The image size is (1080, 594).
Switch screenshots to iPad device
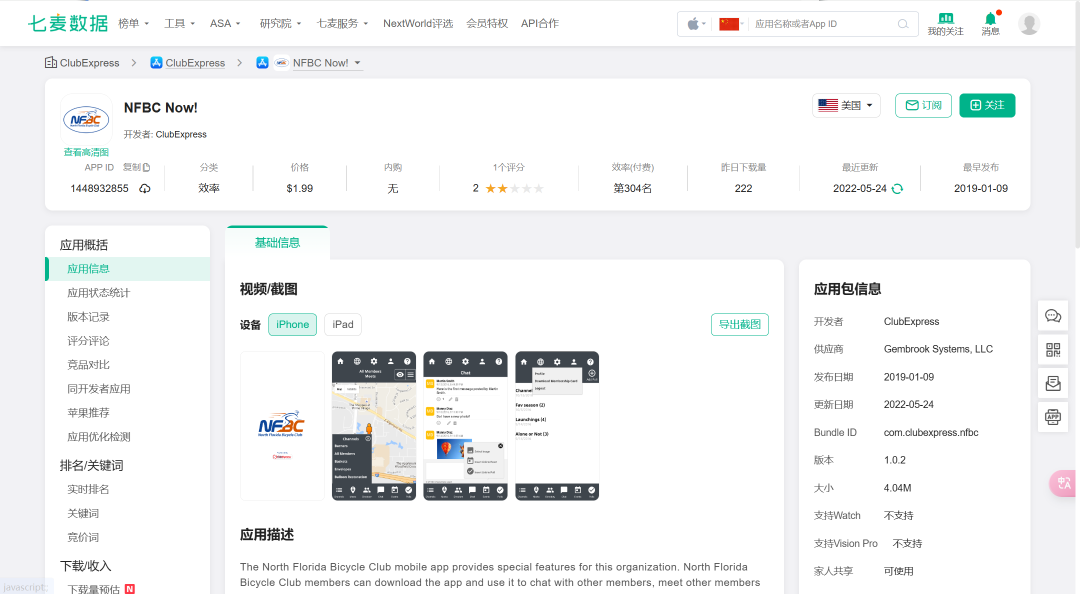[x=343, y=325]
